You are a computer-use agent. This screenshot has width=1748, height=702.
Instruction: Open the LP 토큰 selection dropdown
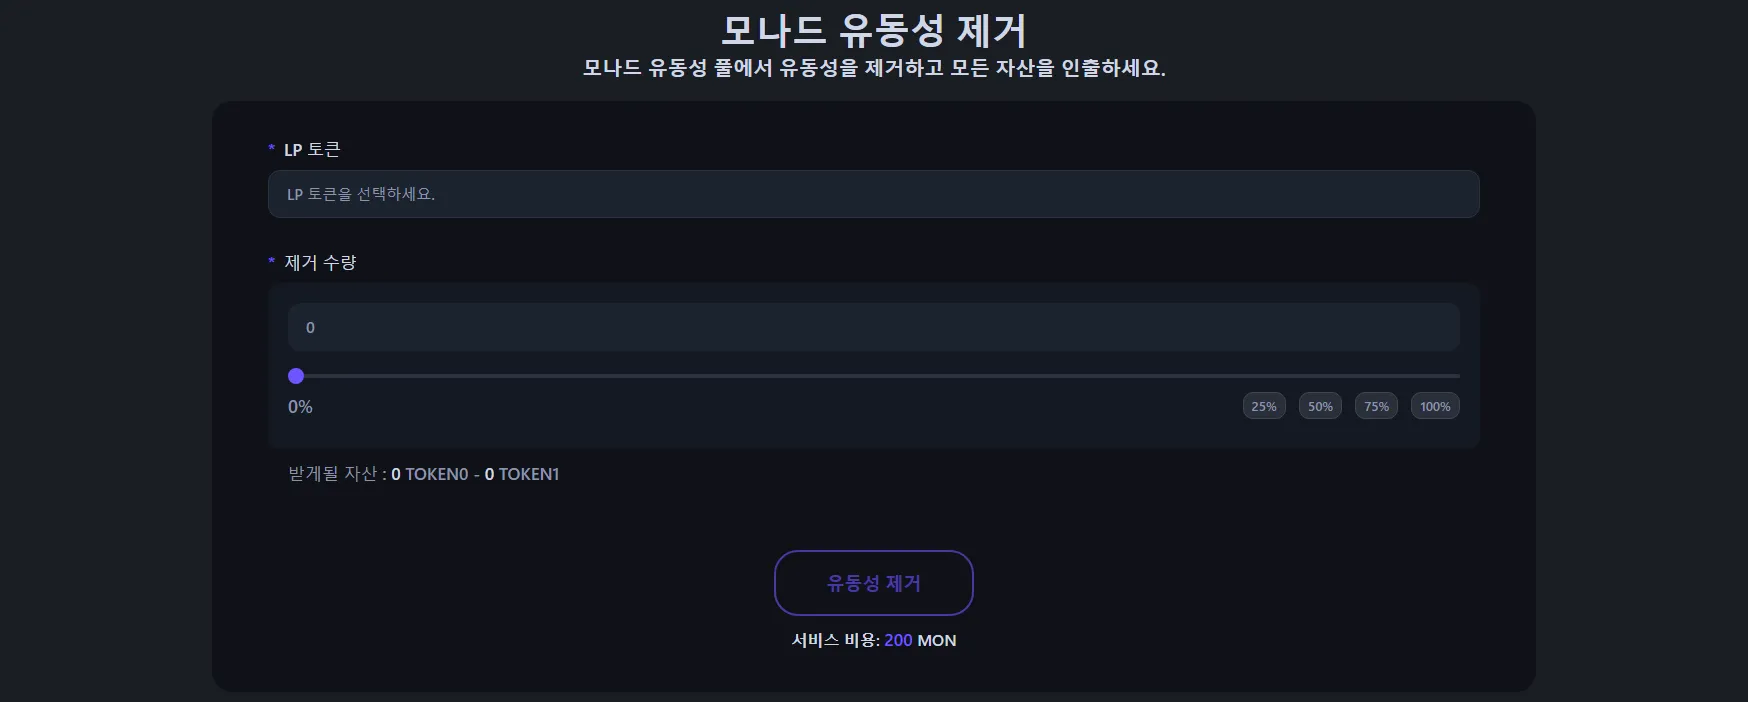click(873, 194)
